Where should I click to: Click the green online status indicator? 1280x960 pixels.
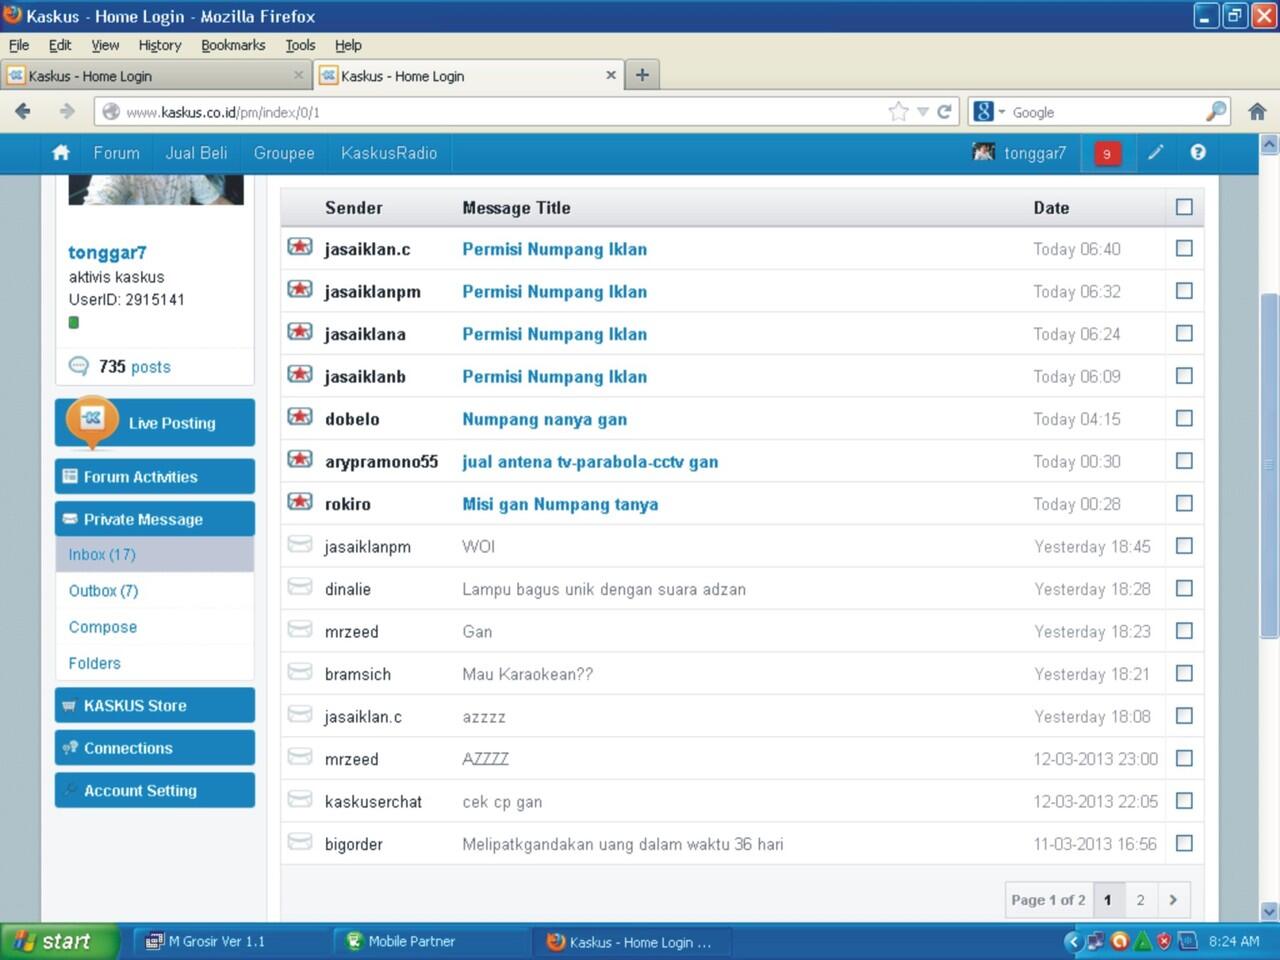[x=73, y=322]
